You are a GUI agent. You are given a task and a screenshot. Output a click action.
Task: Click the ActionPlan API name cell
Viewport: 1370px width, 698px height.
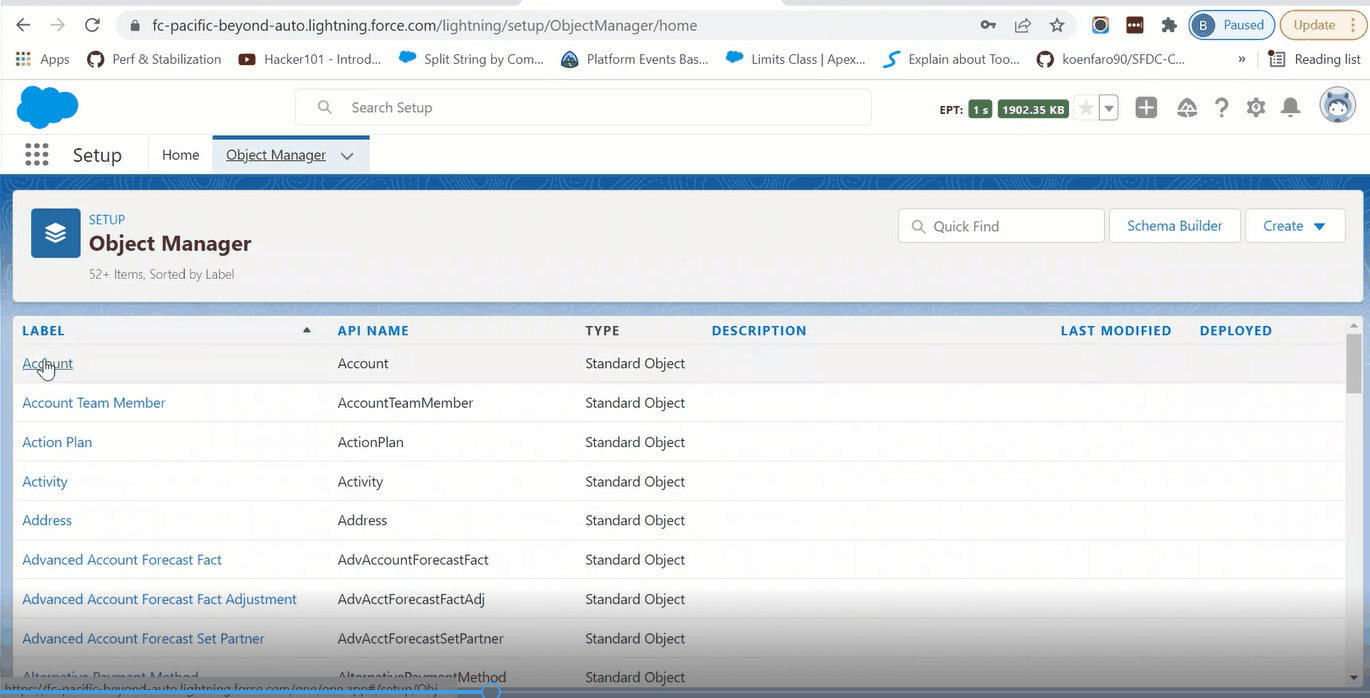[370, 442]
